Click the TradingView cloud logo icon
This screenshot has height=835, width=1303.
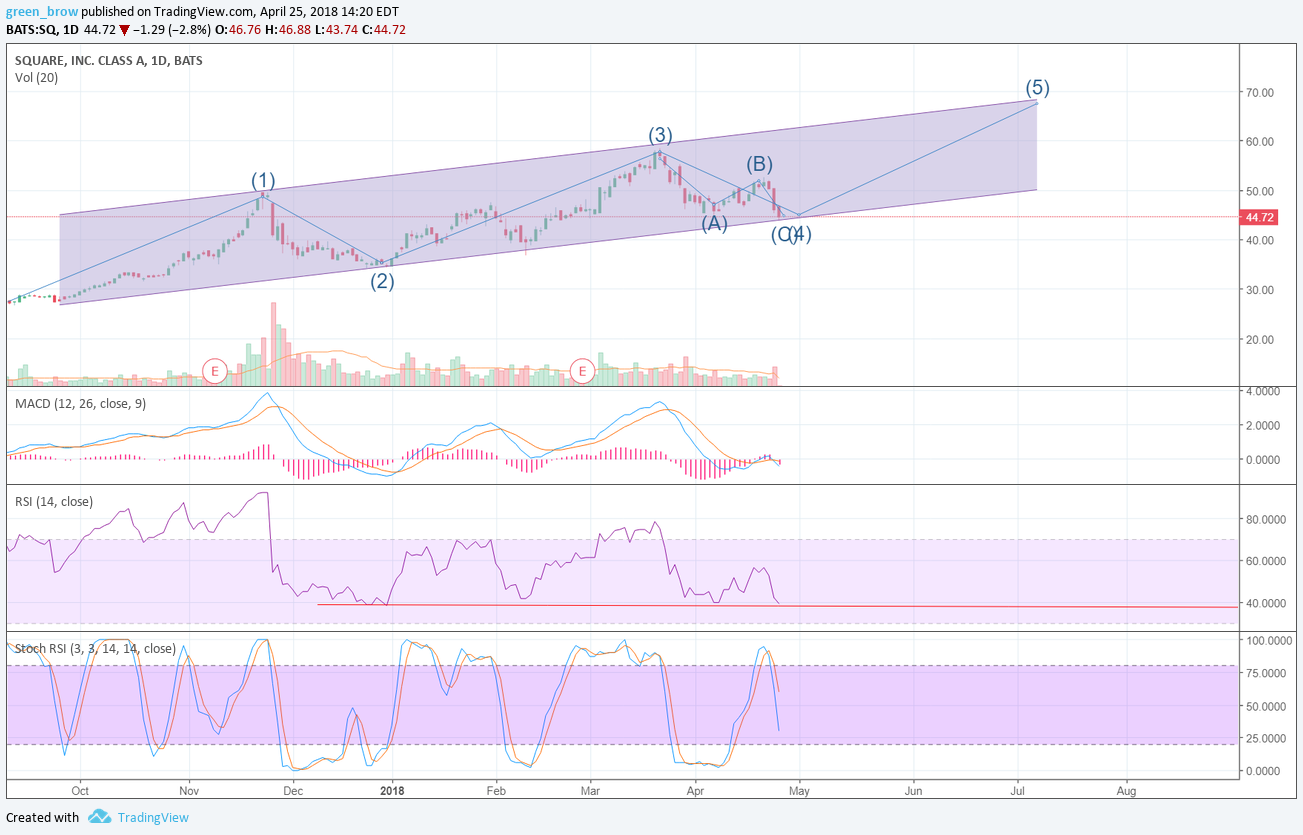click(99, 817)
